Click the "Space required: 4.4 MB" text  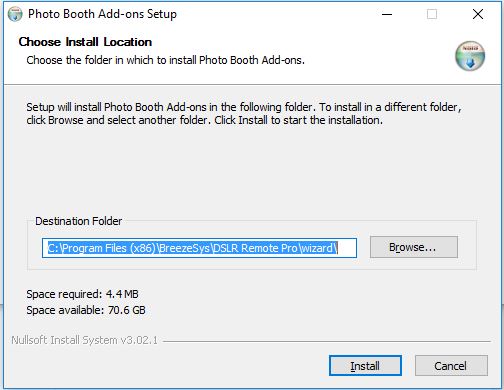[x=82, y=294]
